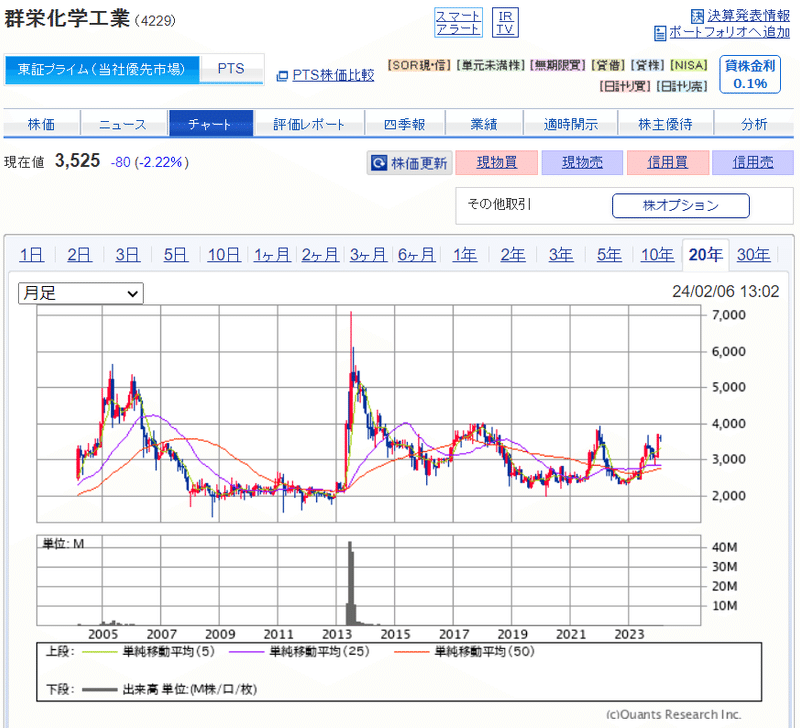
Task: Click the NISA eligibility badge
Action: point(688,63)
